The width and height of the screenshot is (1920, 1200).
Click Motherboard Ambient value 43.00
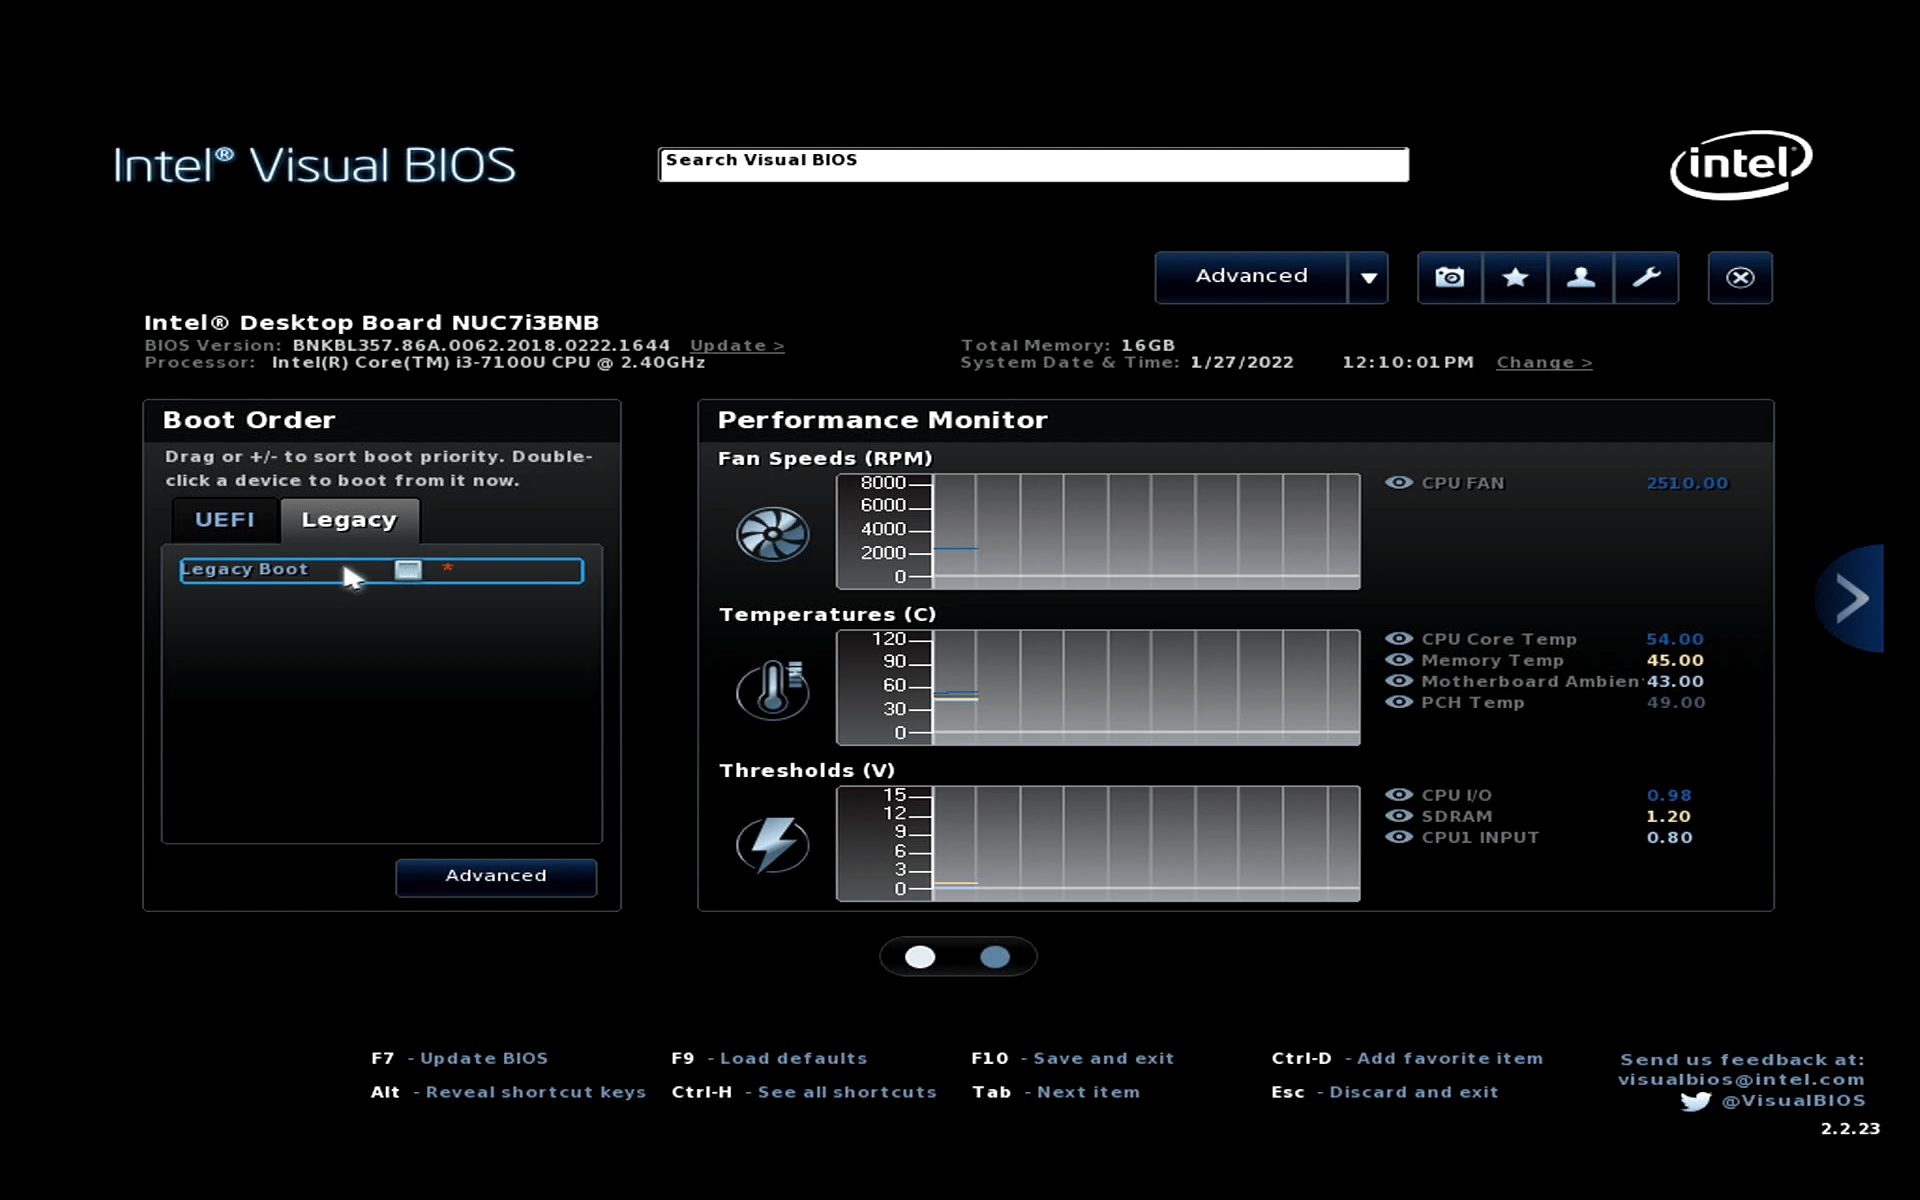coord(1675,681)
